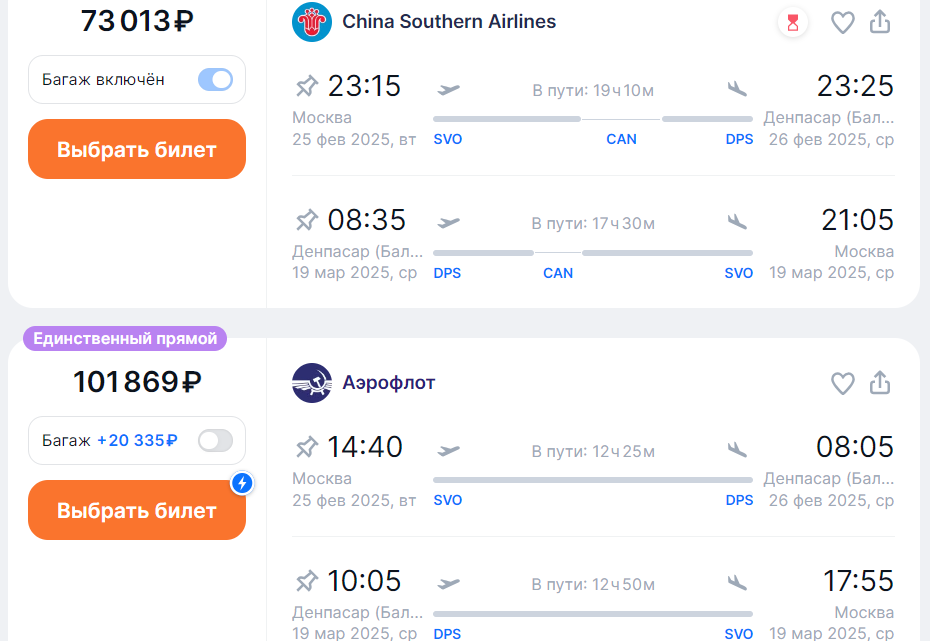Click the China Southern Airlines logo
The image size is (930, 641).
312,22
